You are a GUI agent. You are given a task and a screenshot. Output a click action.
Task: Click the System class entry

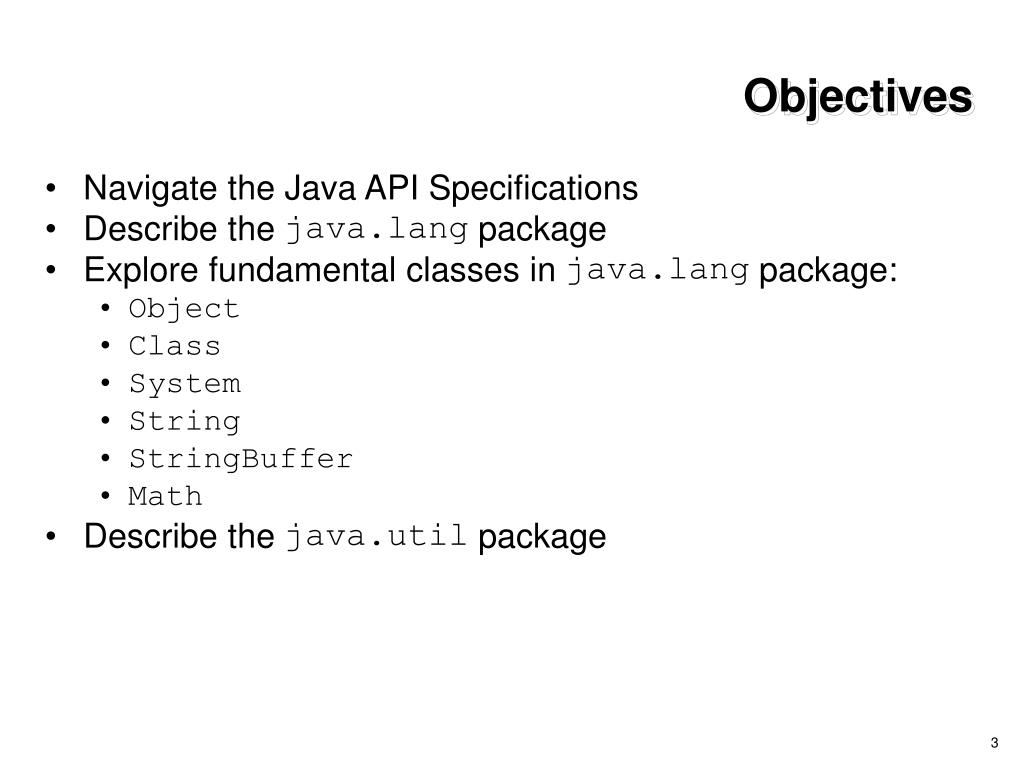tap(185, 384)
